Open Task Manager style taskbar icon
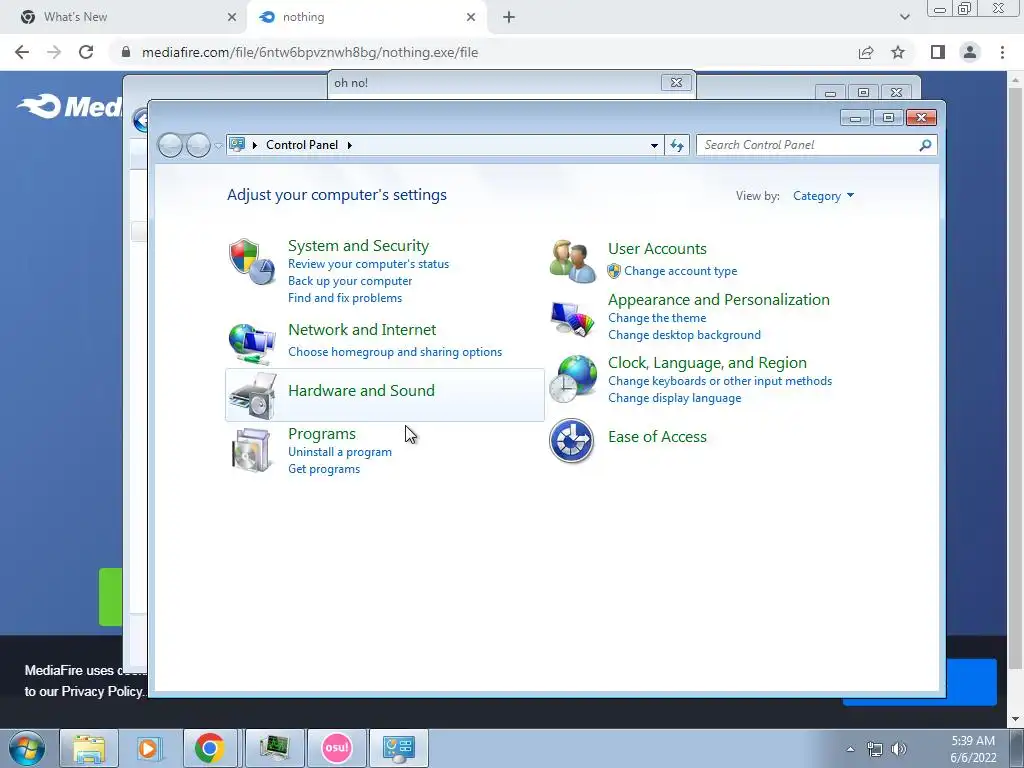 [274, 748]
